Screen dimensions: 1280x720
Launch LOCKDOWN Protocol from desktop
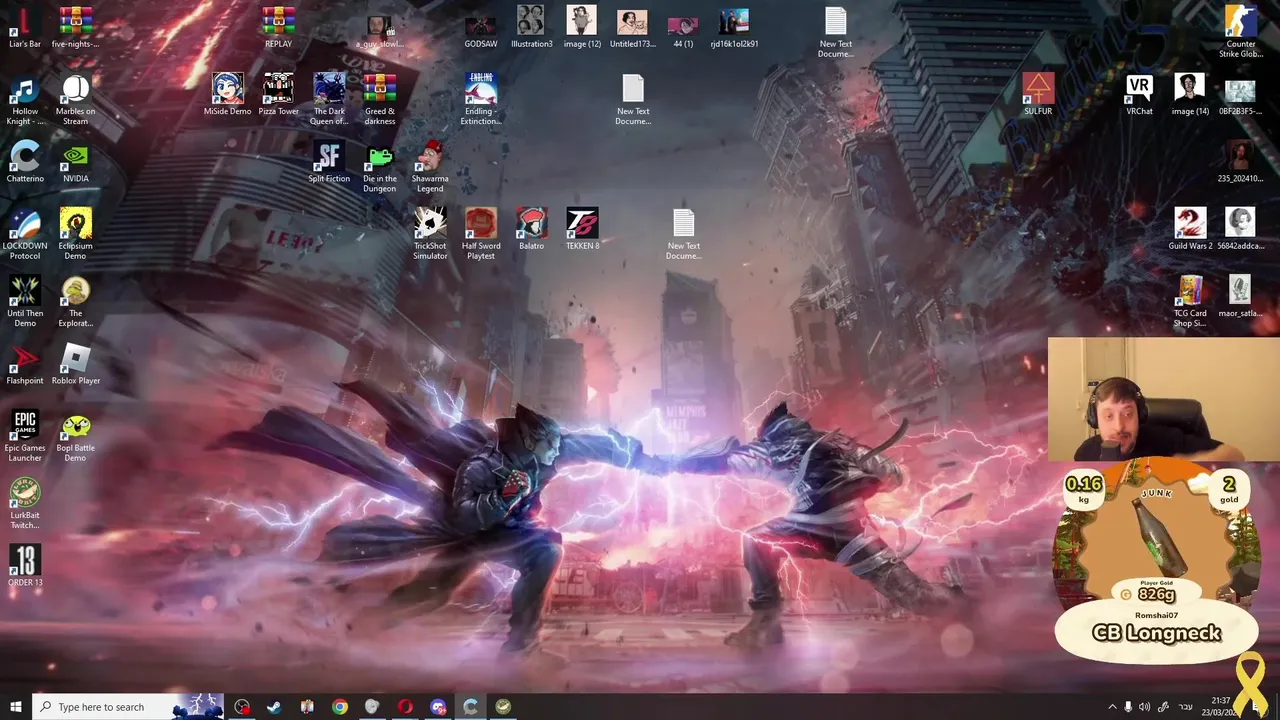(25, 234)
